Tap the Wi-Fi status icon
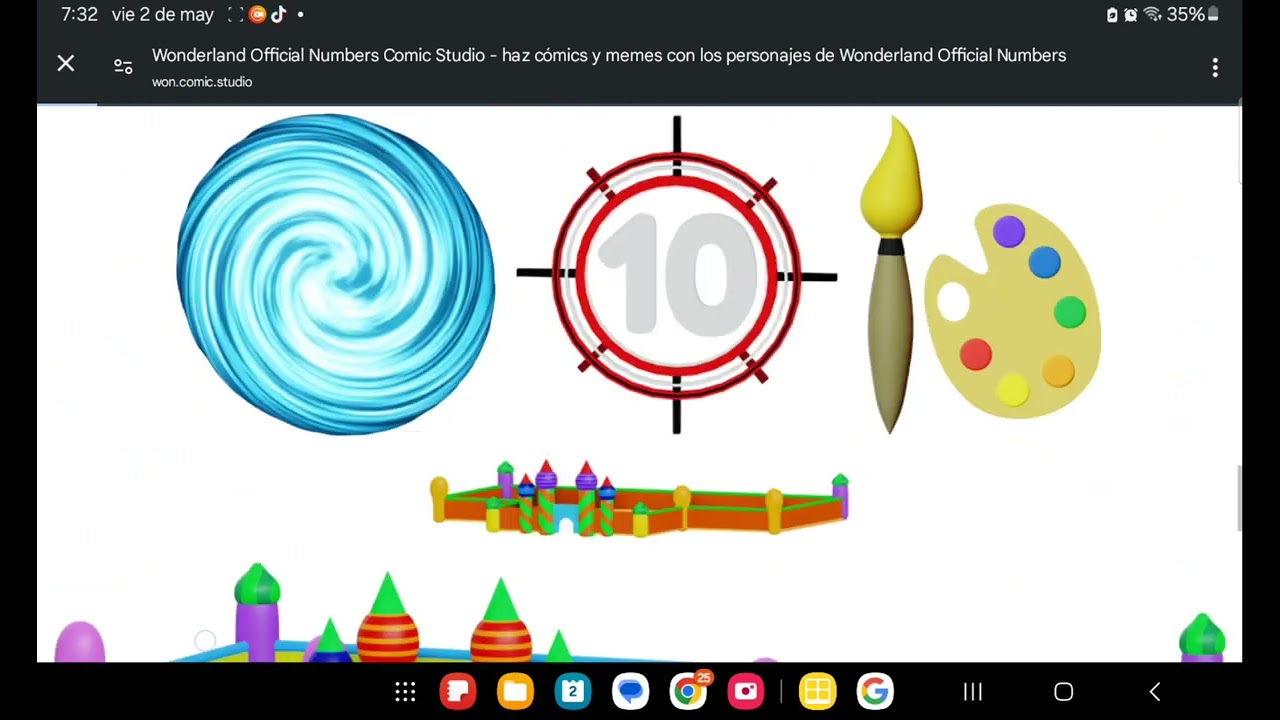 click(1152, 15)
